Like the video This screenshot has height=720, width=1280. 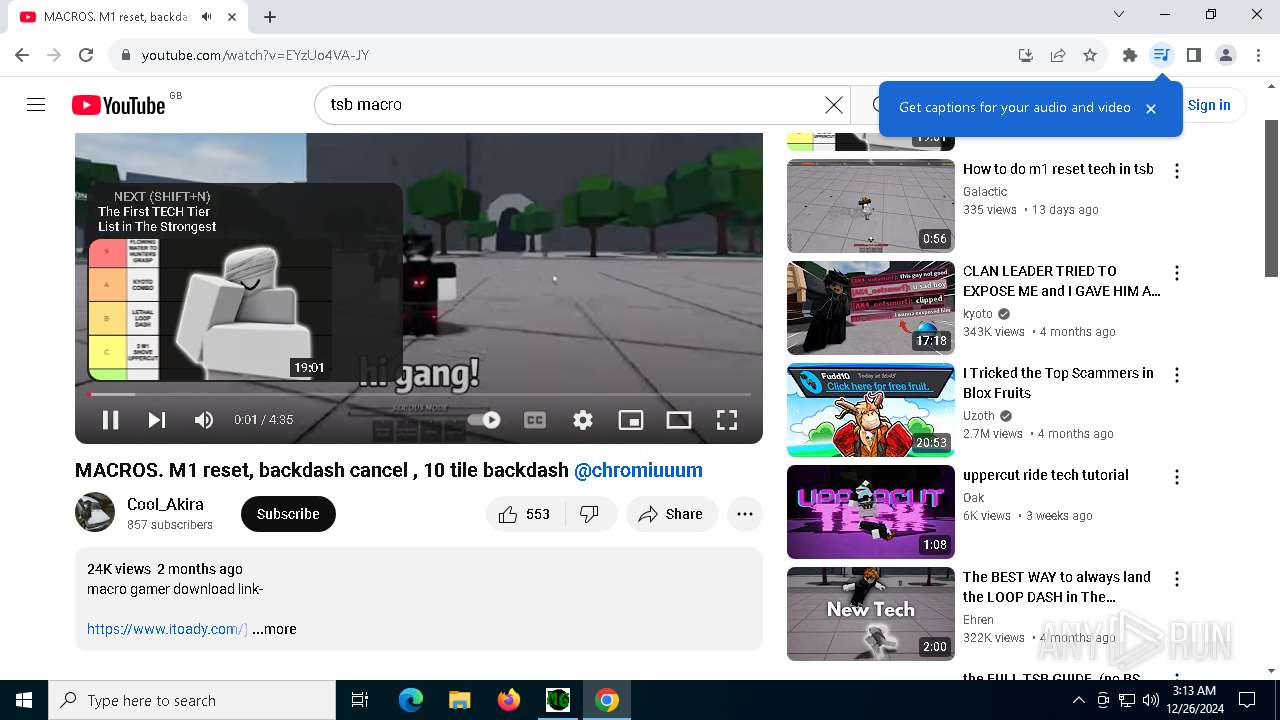point(525,514)
